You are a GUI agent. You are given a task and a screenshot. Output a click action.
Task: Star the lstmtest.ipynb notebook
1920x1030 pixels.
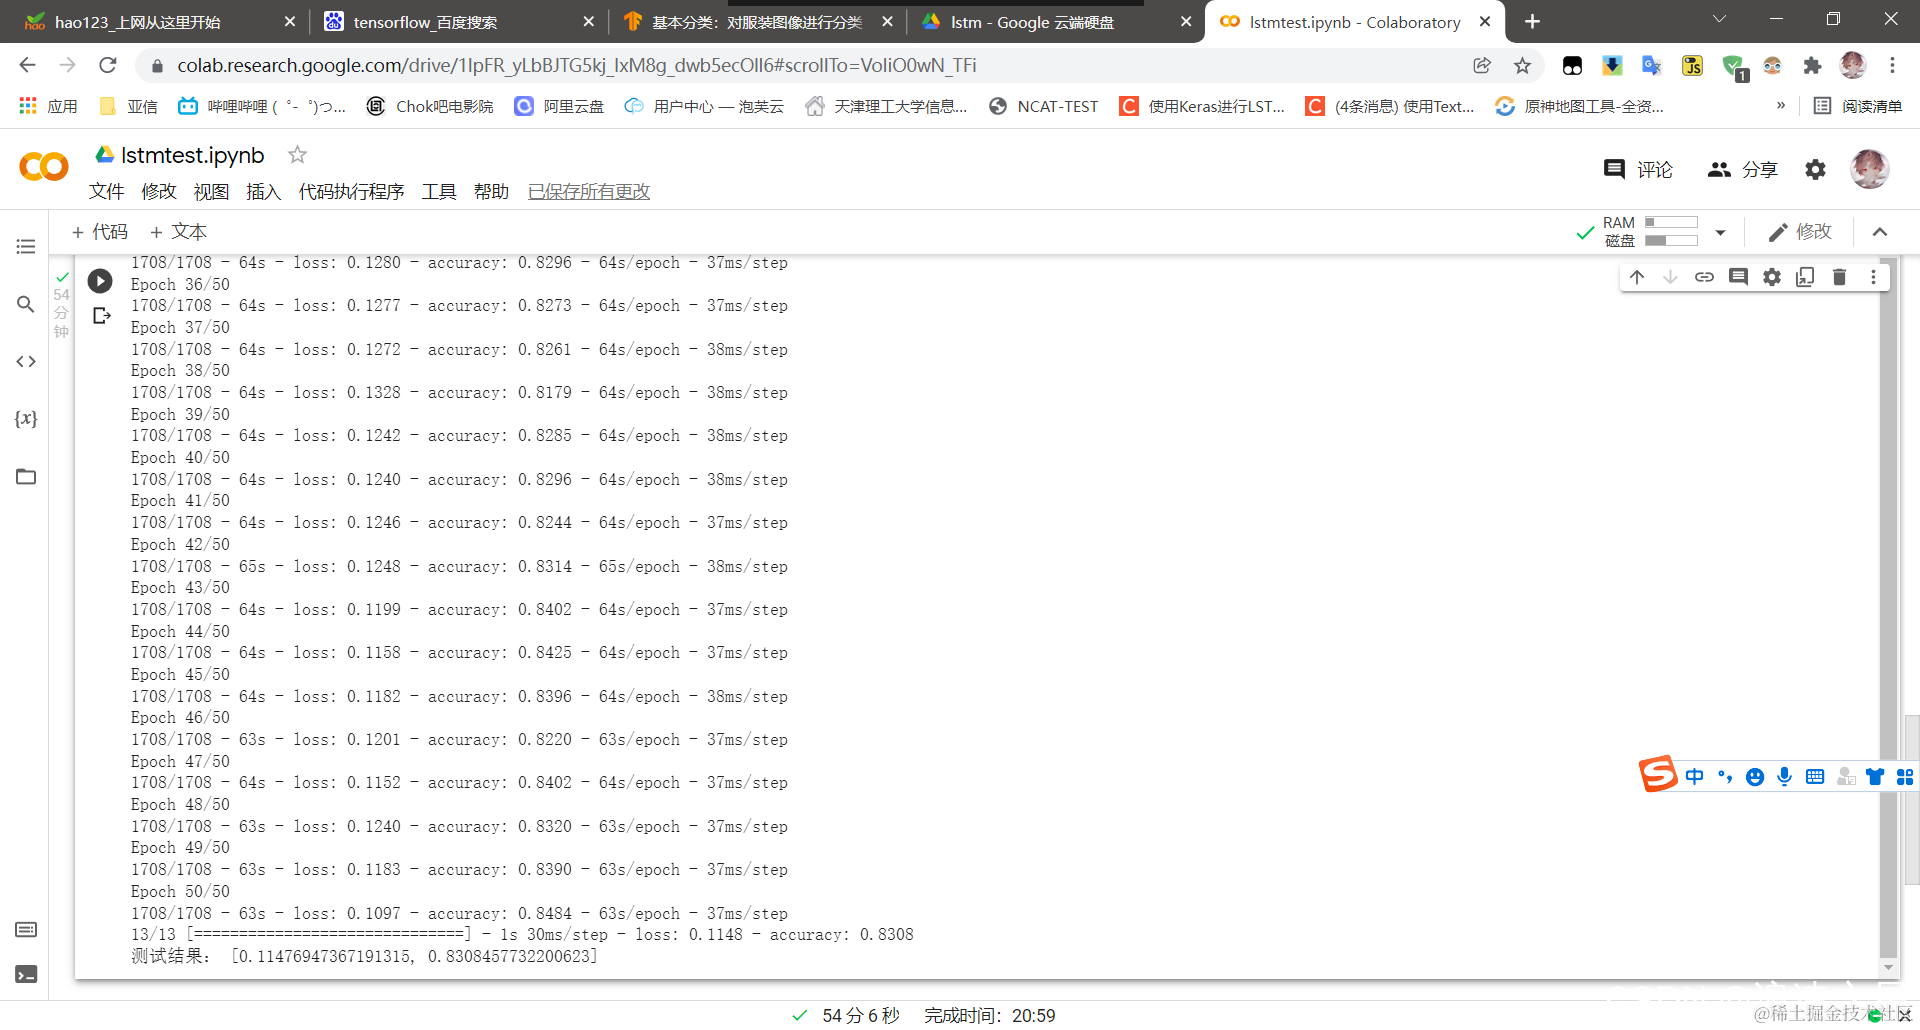click(296, 155)
